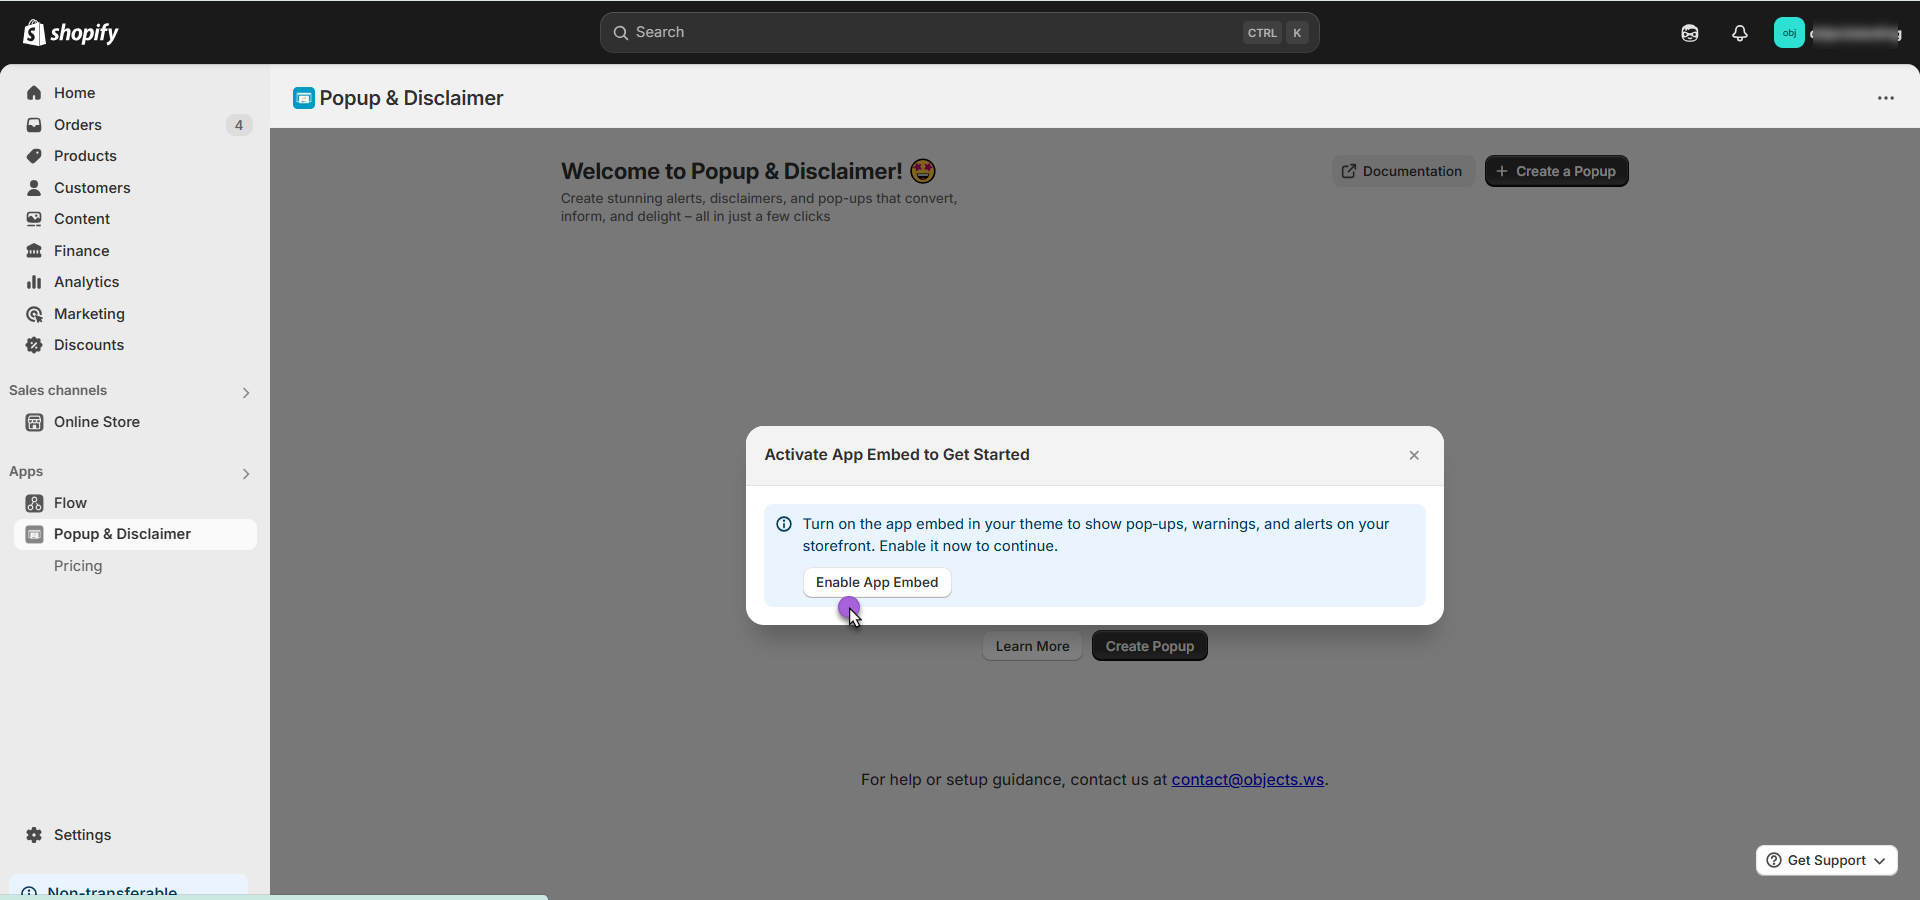Viewport: 1920px width, 900px height.
Task: Click Enable App Embed button
Action: click(x=877, y=582)
